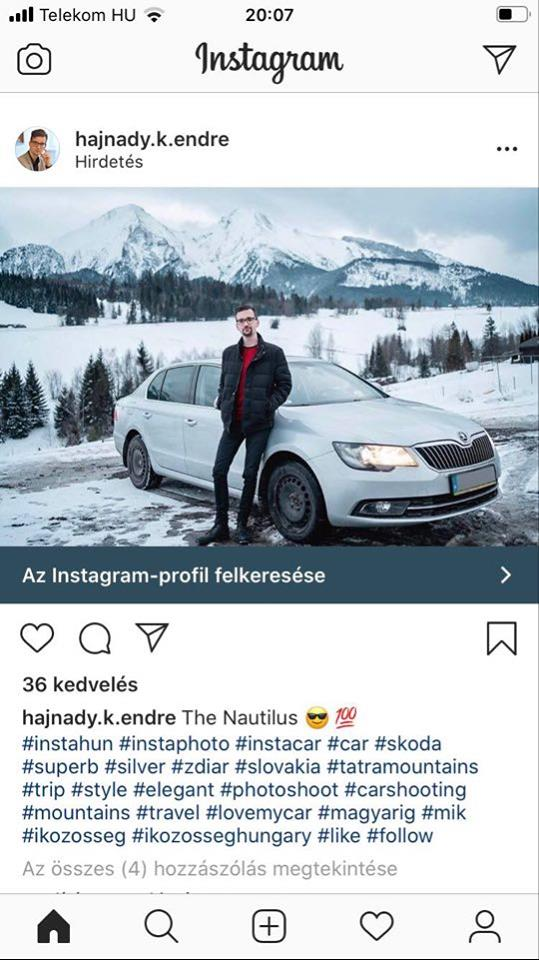This screenshot has width=539, height=960.
Task: Go to the Home tab
Action: pos(54,926)
